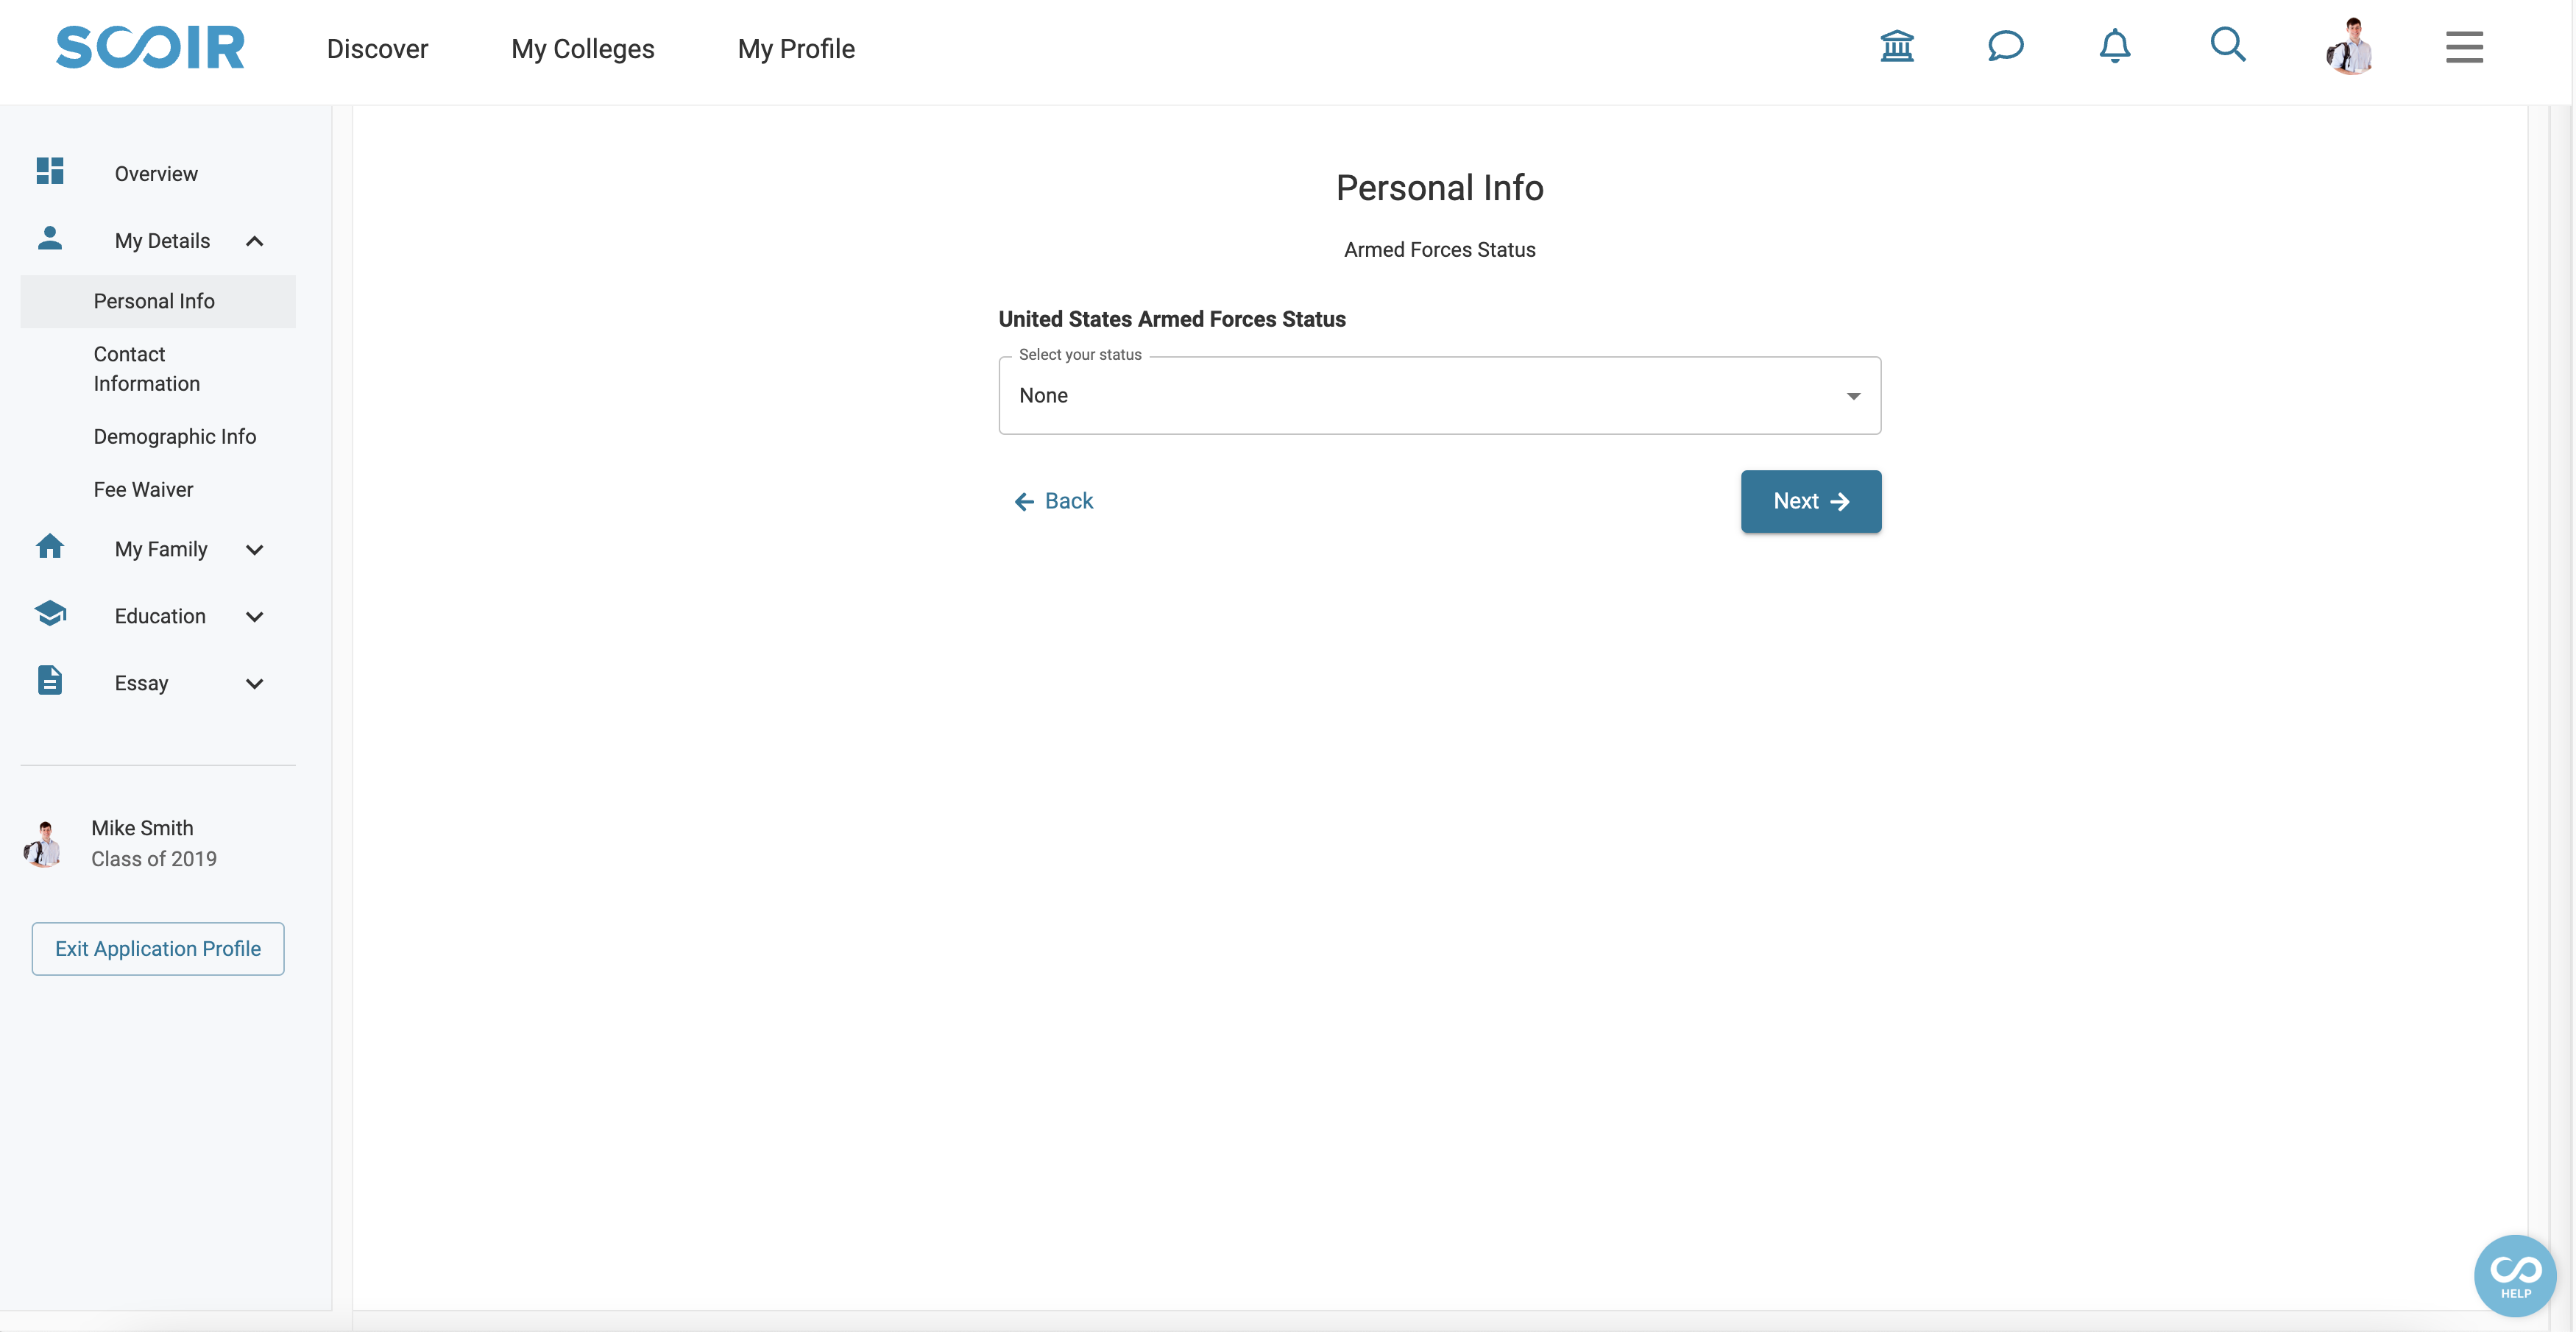Click the Education graduation cap icon
The height and width of the screenshot is (1332, 2576).
[x=50, y=613]
